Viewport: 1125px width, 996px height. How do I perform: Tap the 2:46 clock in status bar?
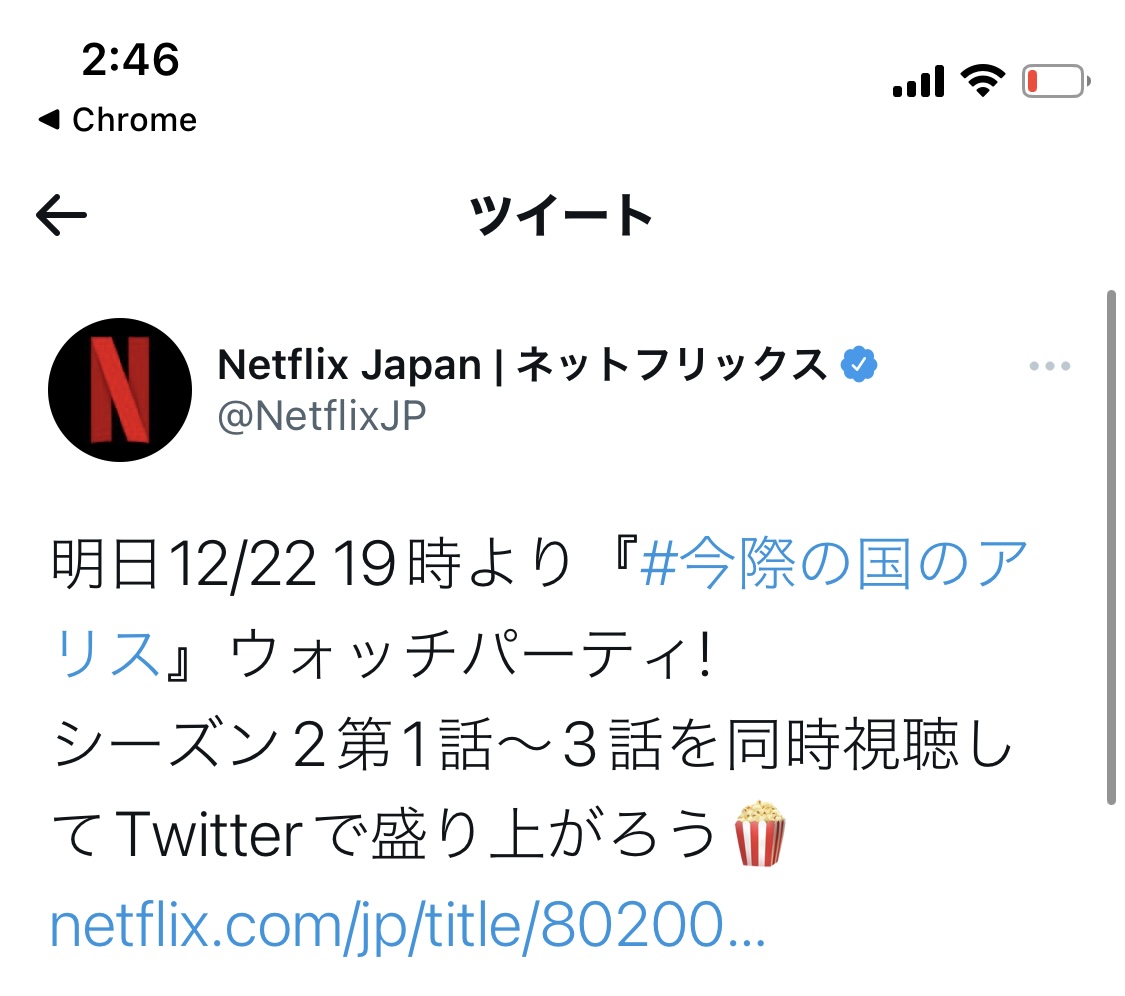[130, 60]
